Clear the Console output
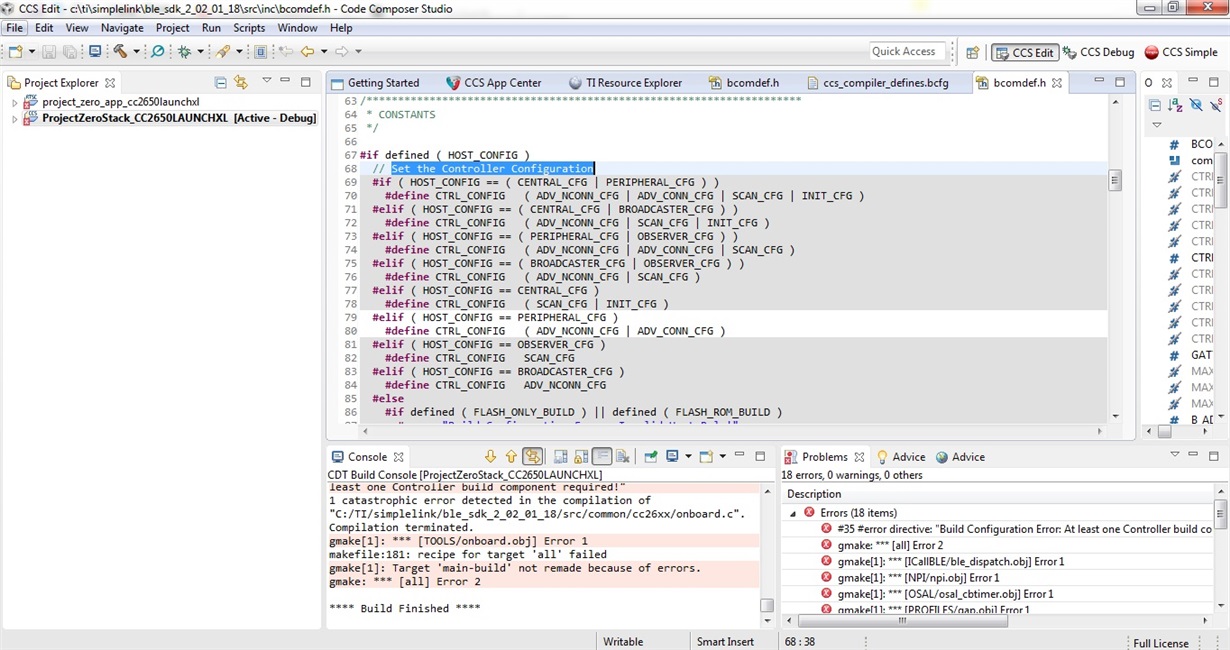This screenshot has width=1230, height=650. [x=623, y=457]
